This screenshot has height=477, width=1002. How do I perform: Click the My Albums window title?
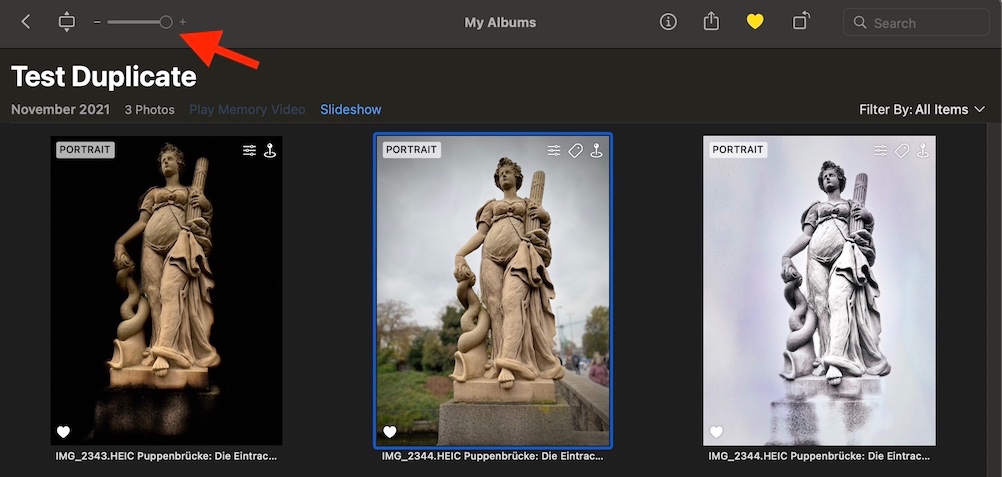[x=500, y=22]
